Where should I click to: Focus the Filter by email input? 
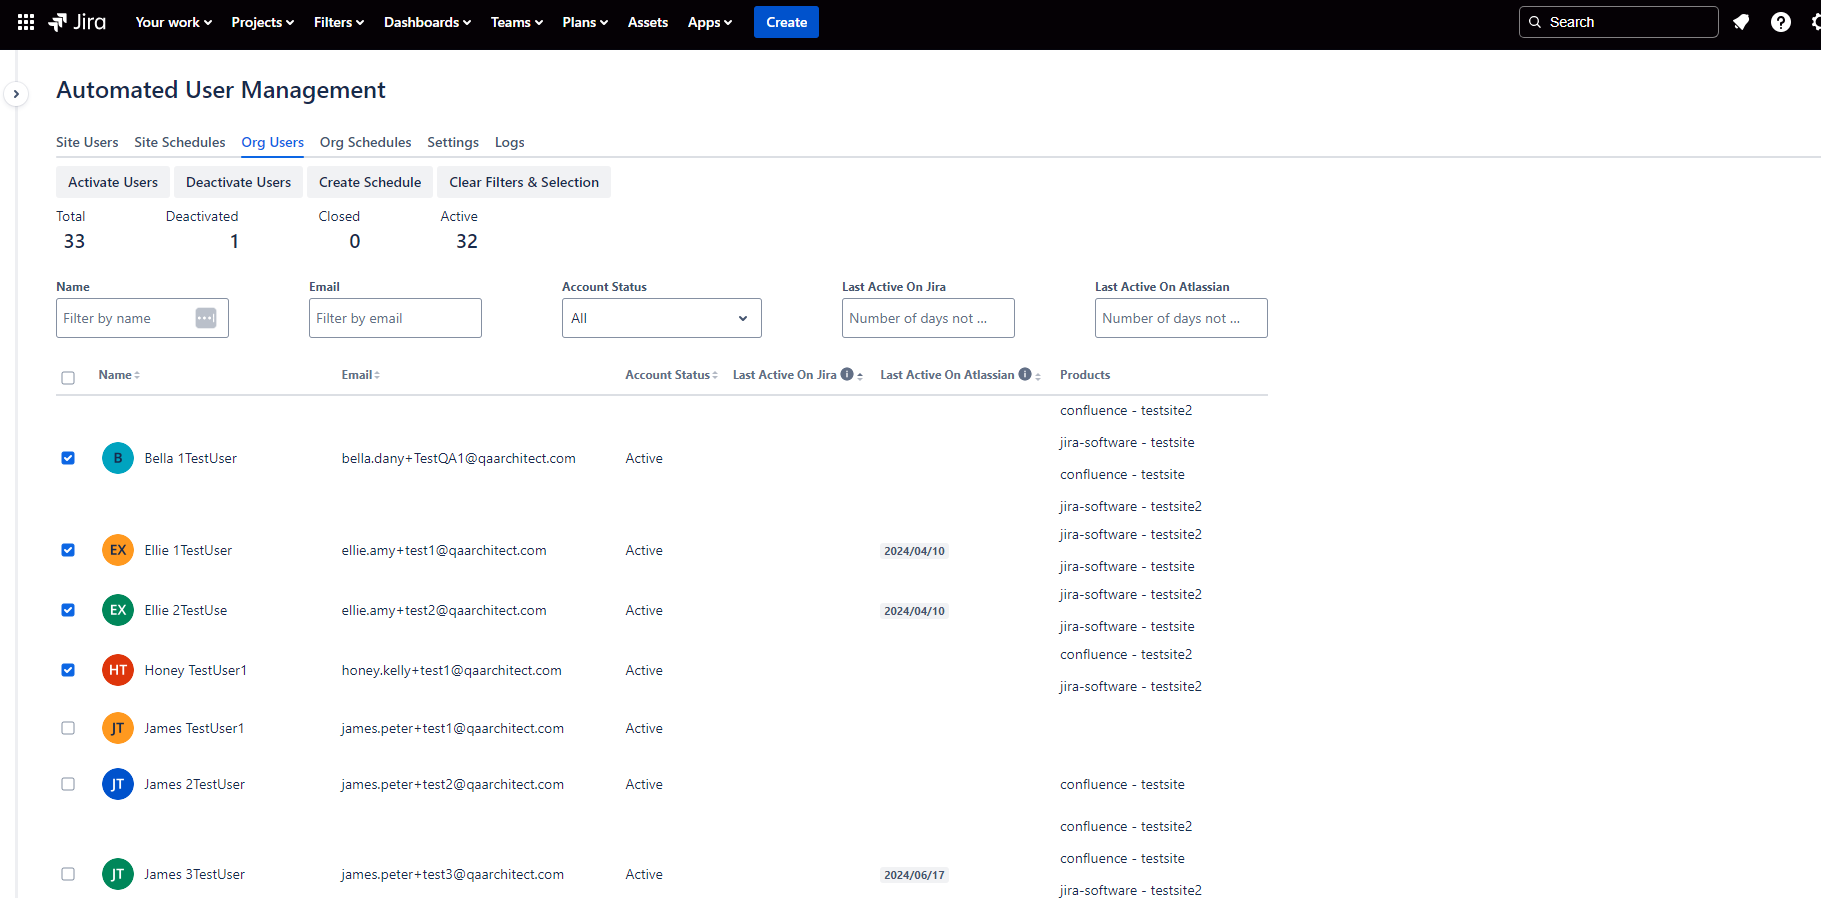(x=395, y=318)
